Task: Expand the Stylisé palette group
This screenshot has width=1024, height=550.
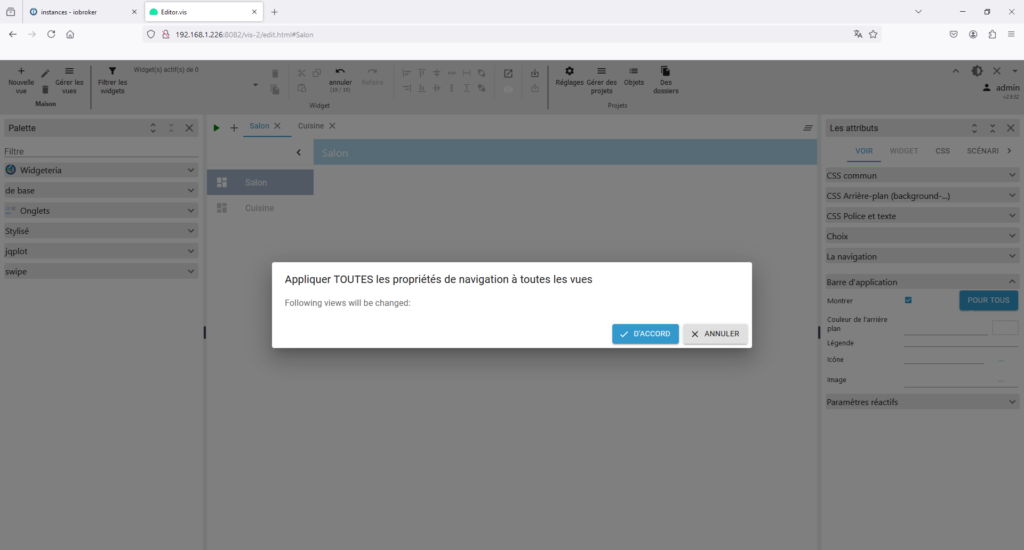Action: 101,231
